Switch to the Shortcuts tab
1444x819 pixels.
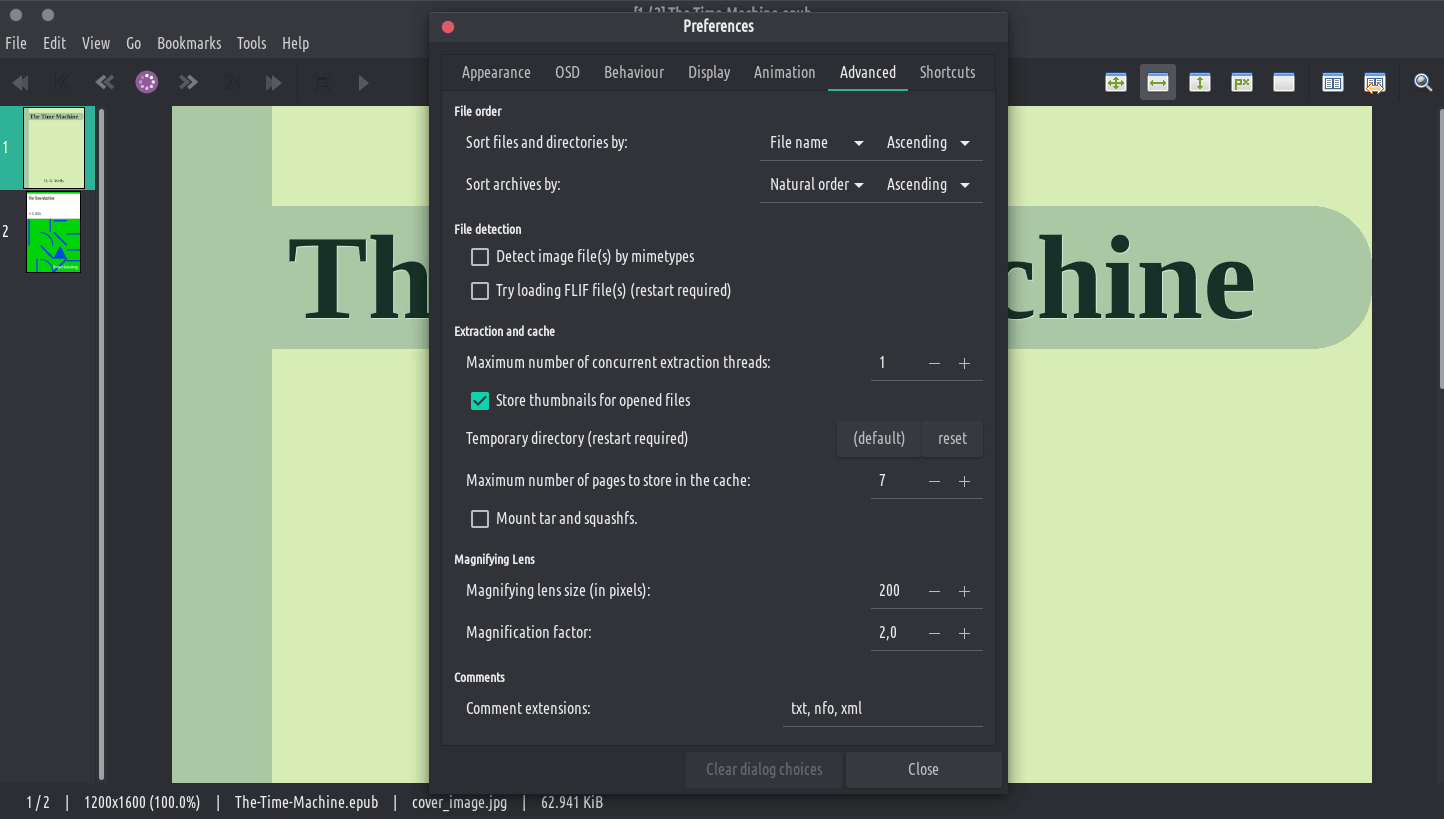[947, 73]
